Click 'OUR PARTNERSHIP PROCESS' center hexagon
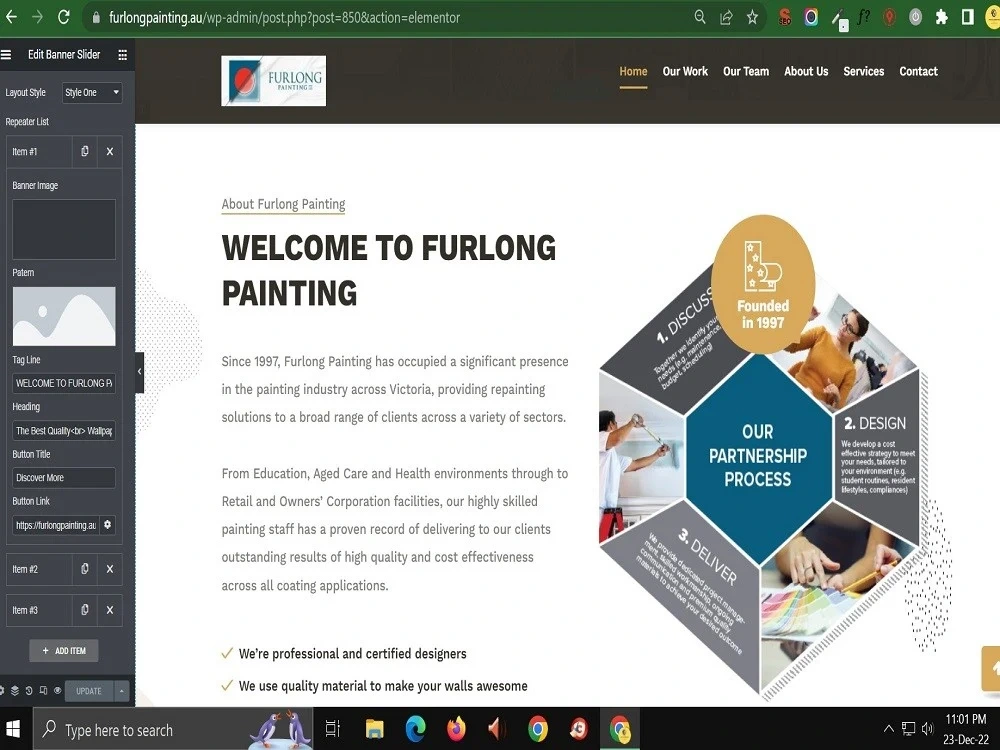1000x750 pixels. tap(758, 455)
